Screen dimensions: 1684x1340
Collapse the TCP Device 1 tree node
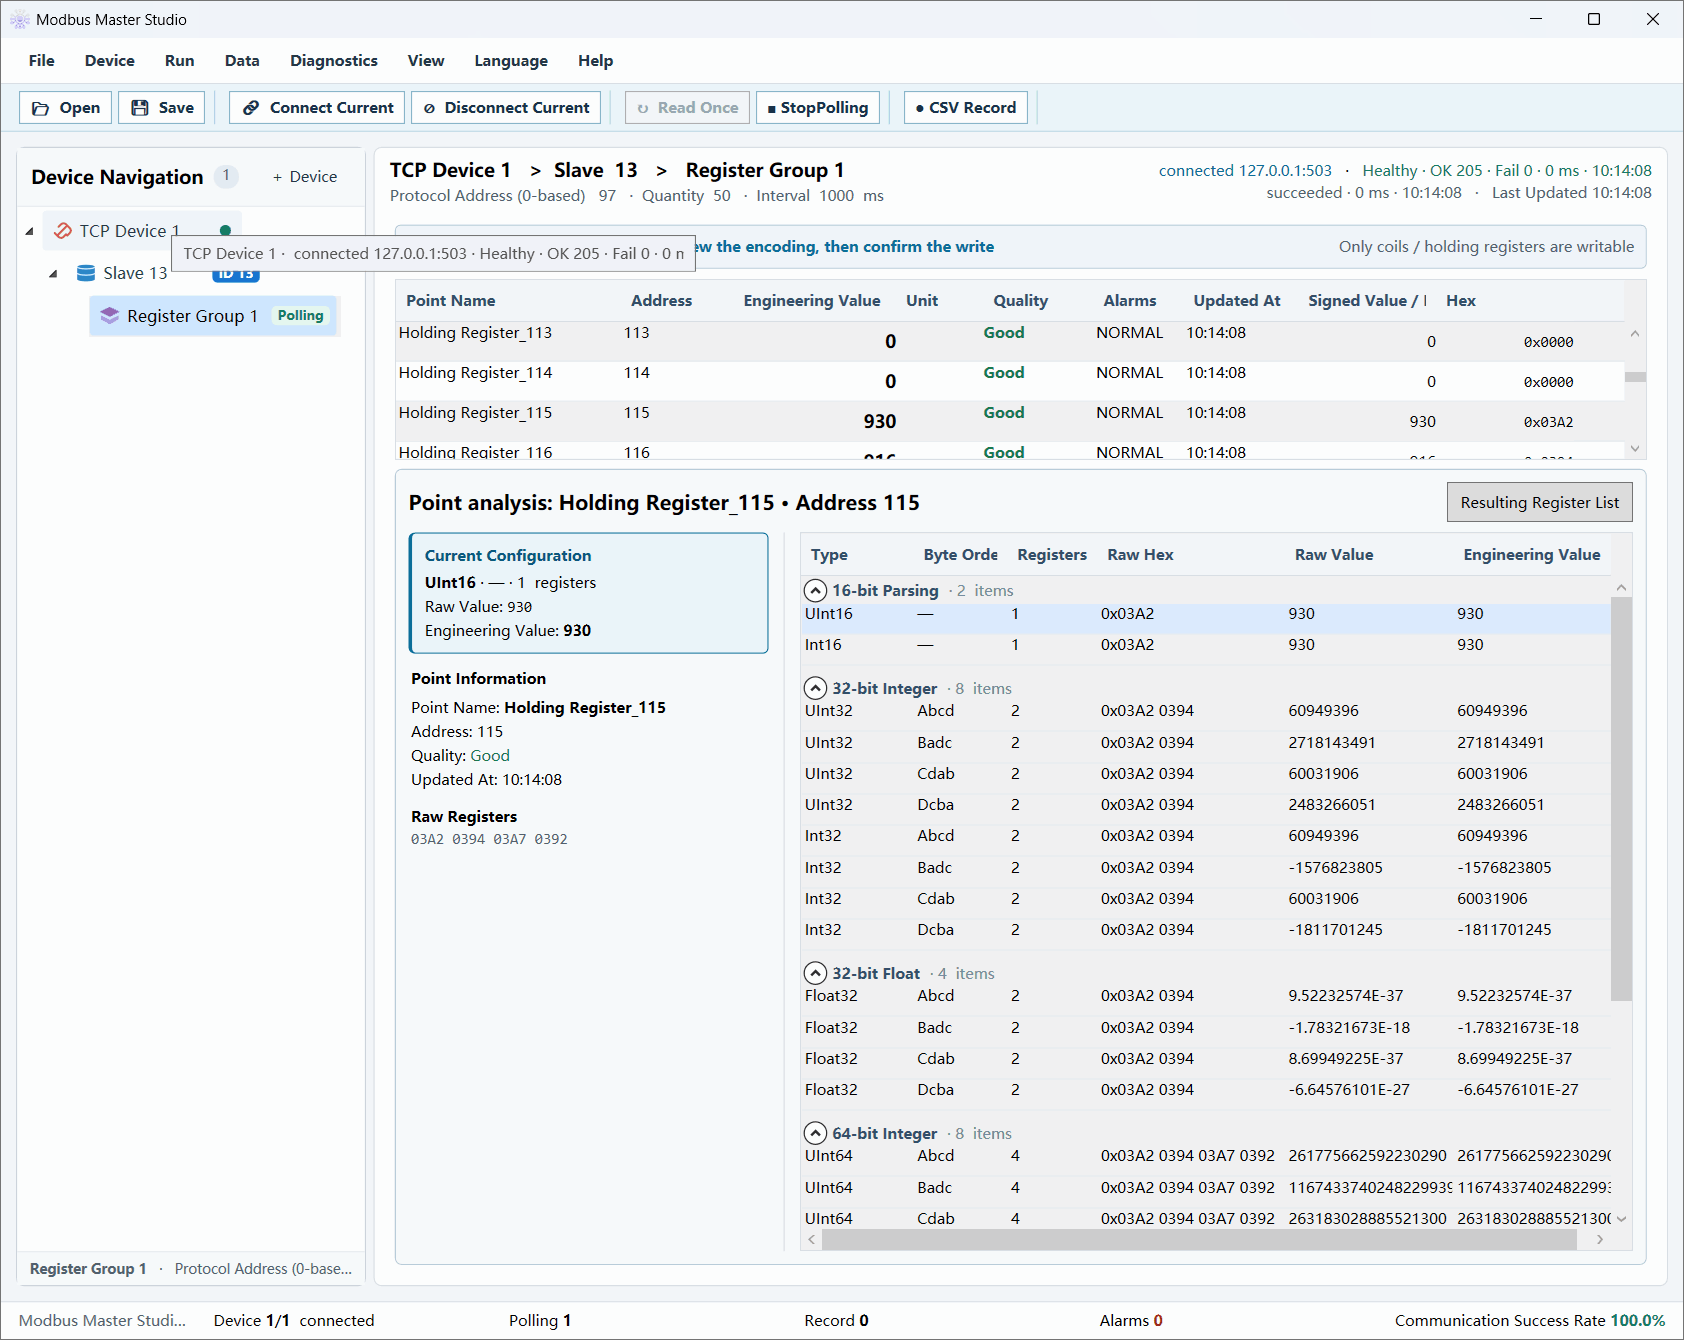(29, 231)
